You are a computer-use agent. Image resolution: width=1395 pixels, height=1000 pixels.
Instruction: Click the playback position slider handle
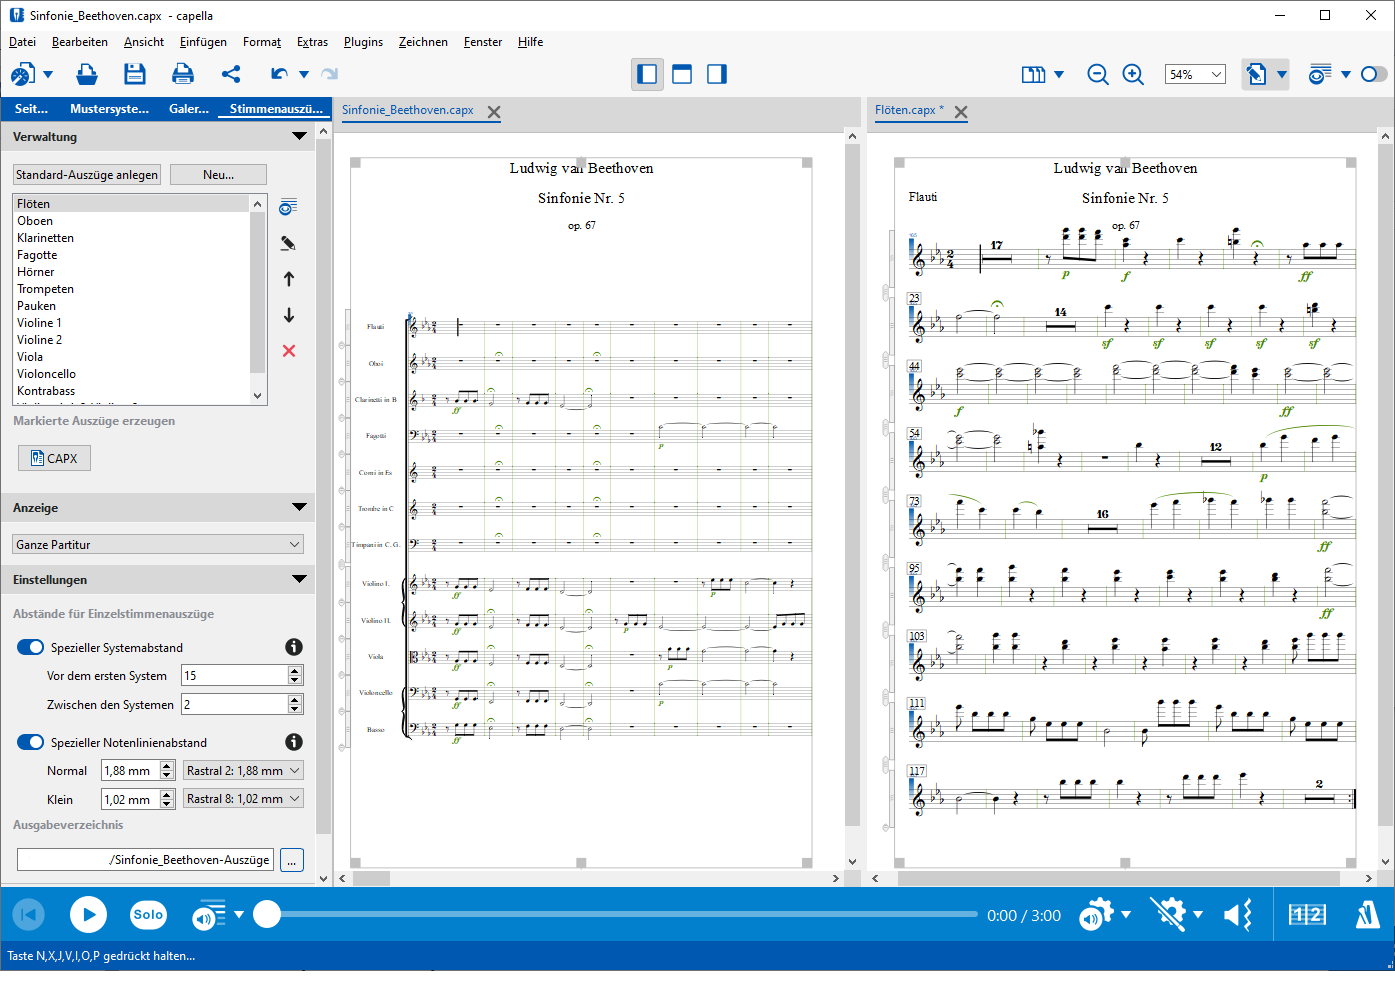267,914
